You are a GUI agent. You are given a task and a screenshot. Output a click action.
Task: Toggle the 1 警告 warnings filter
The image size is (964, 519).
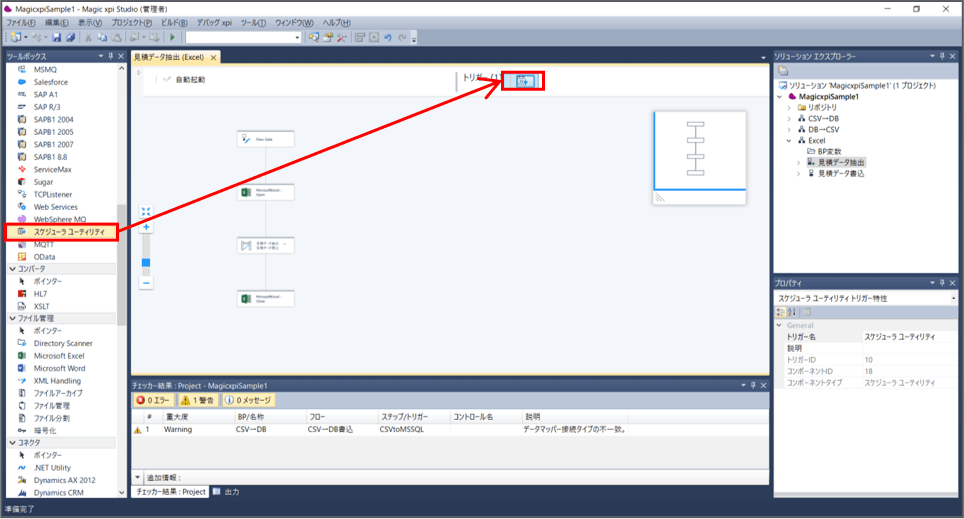[199, 400]
